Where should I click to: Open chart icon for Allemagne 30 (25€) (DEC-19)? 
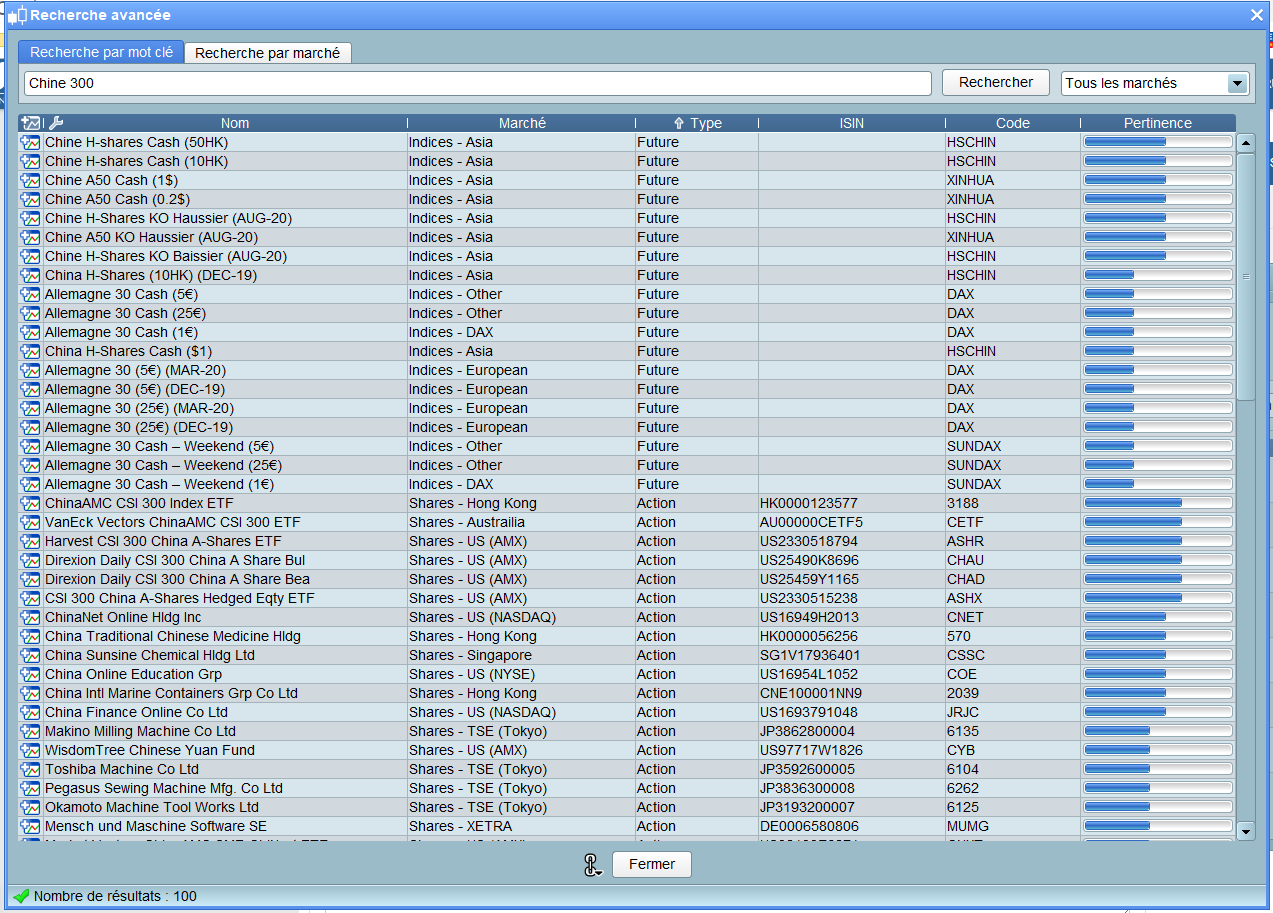(x=30, y=427)
